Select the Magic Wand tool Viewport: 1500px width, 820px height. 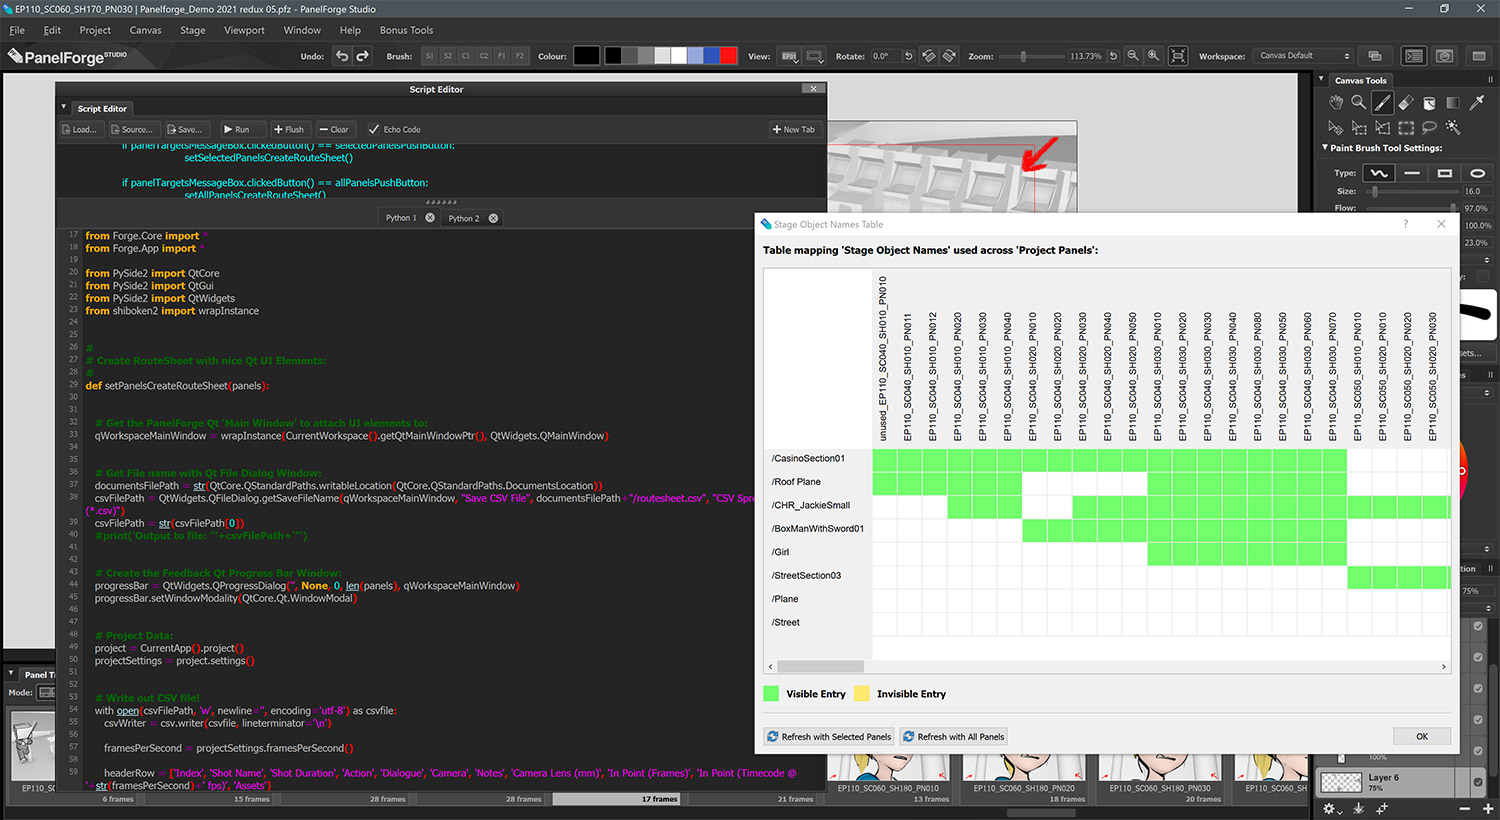1452,127
